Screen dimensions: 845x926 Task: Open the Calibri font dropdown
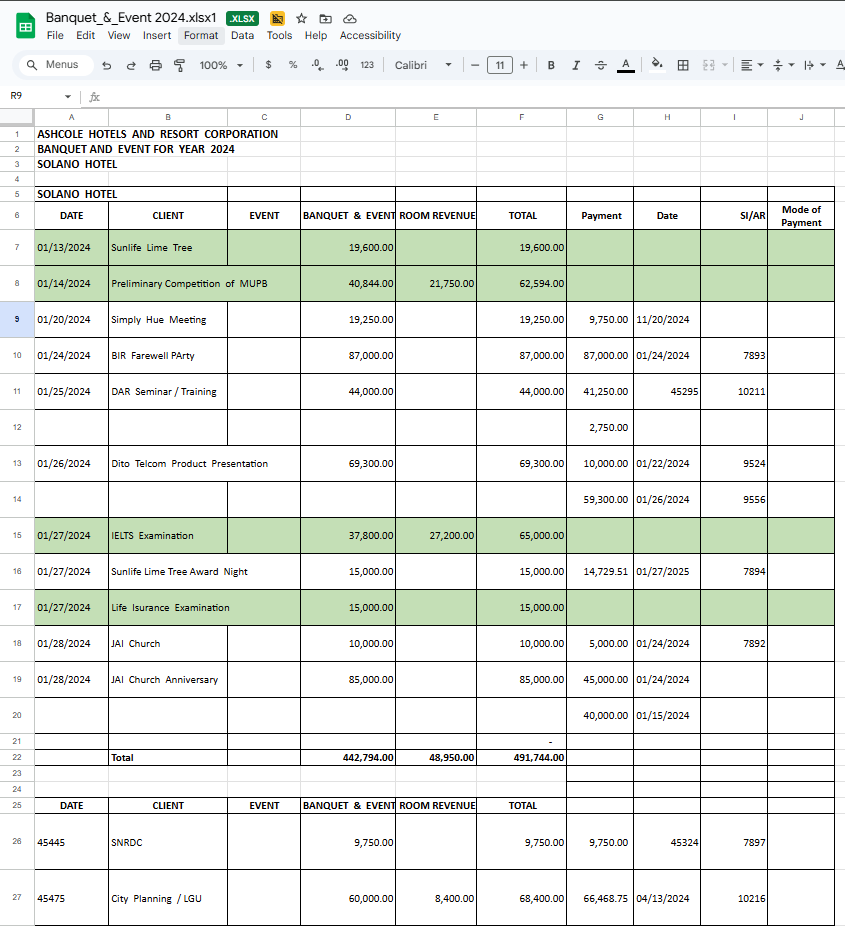pyautogui.click(x=423, y=65)
